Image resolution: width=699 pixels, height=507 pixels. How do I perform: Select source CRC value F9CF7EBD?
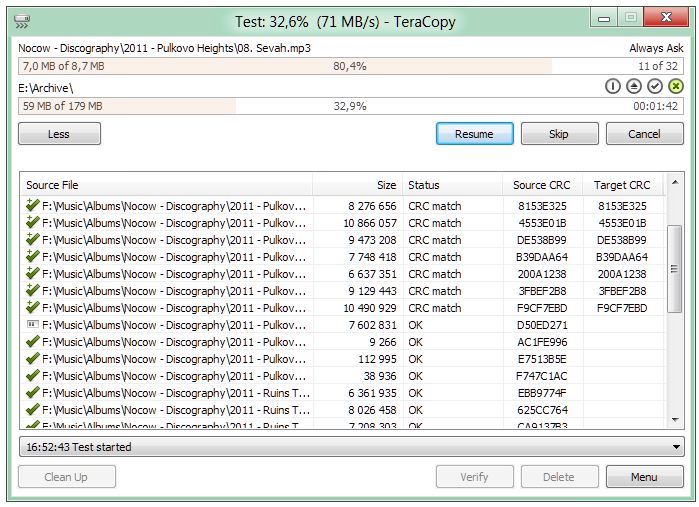[x=542, y=308]
